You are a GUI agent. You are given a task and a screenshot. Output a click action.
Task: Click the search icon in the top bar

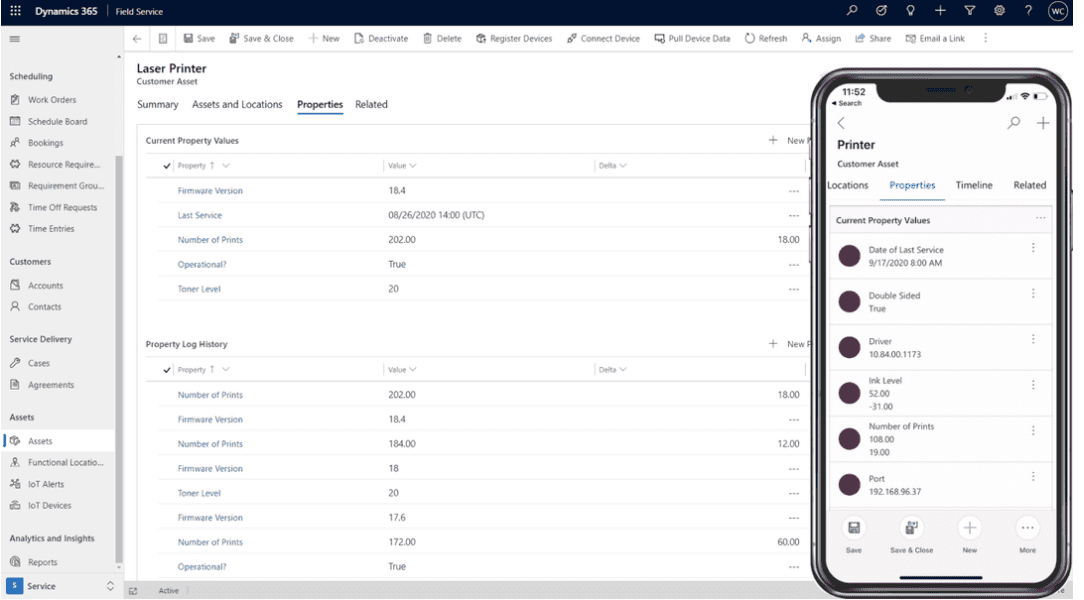pyautogui.click(x=852, y=10)
